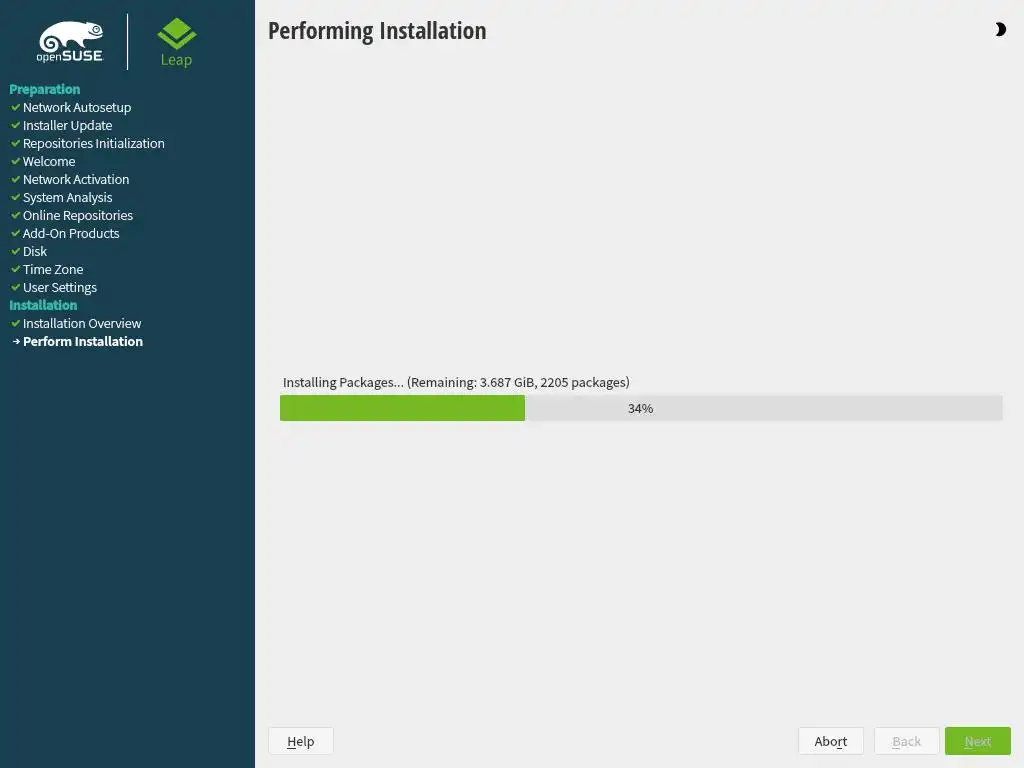Select the Installer Update step
The width and height of the screenshot is (1024, 768).
[67, 125]
